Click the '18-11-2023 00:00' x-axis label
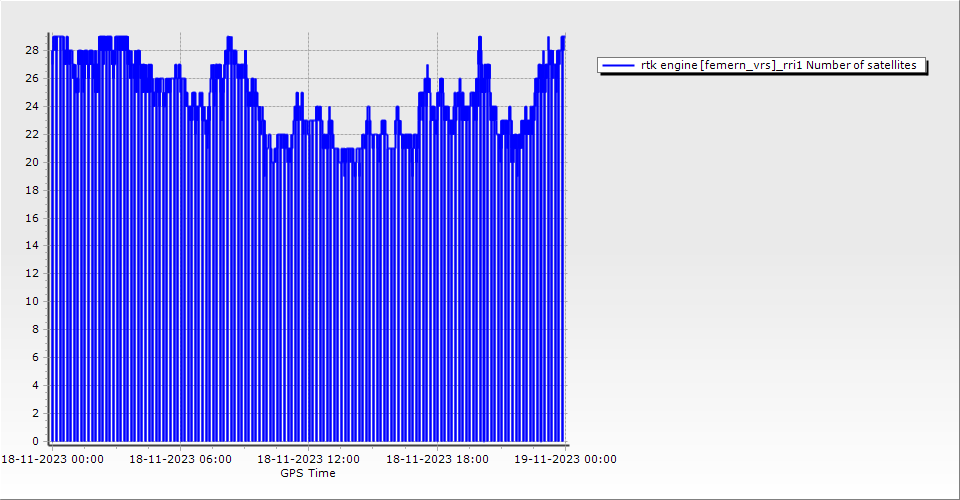The image size is (960, 500). click(52, 459)
